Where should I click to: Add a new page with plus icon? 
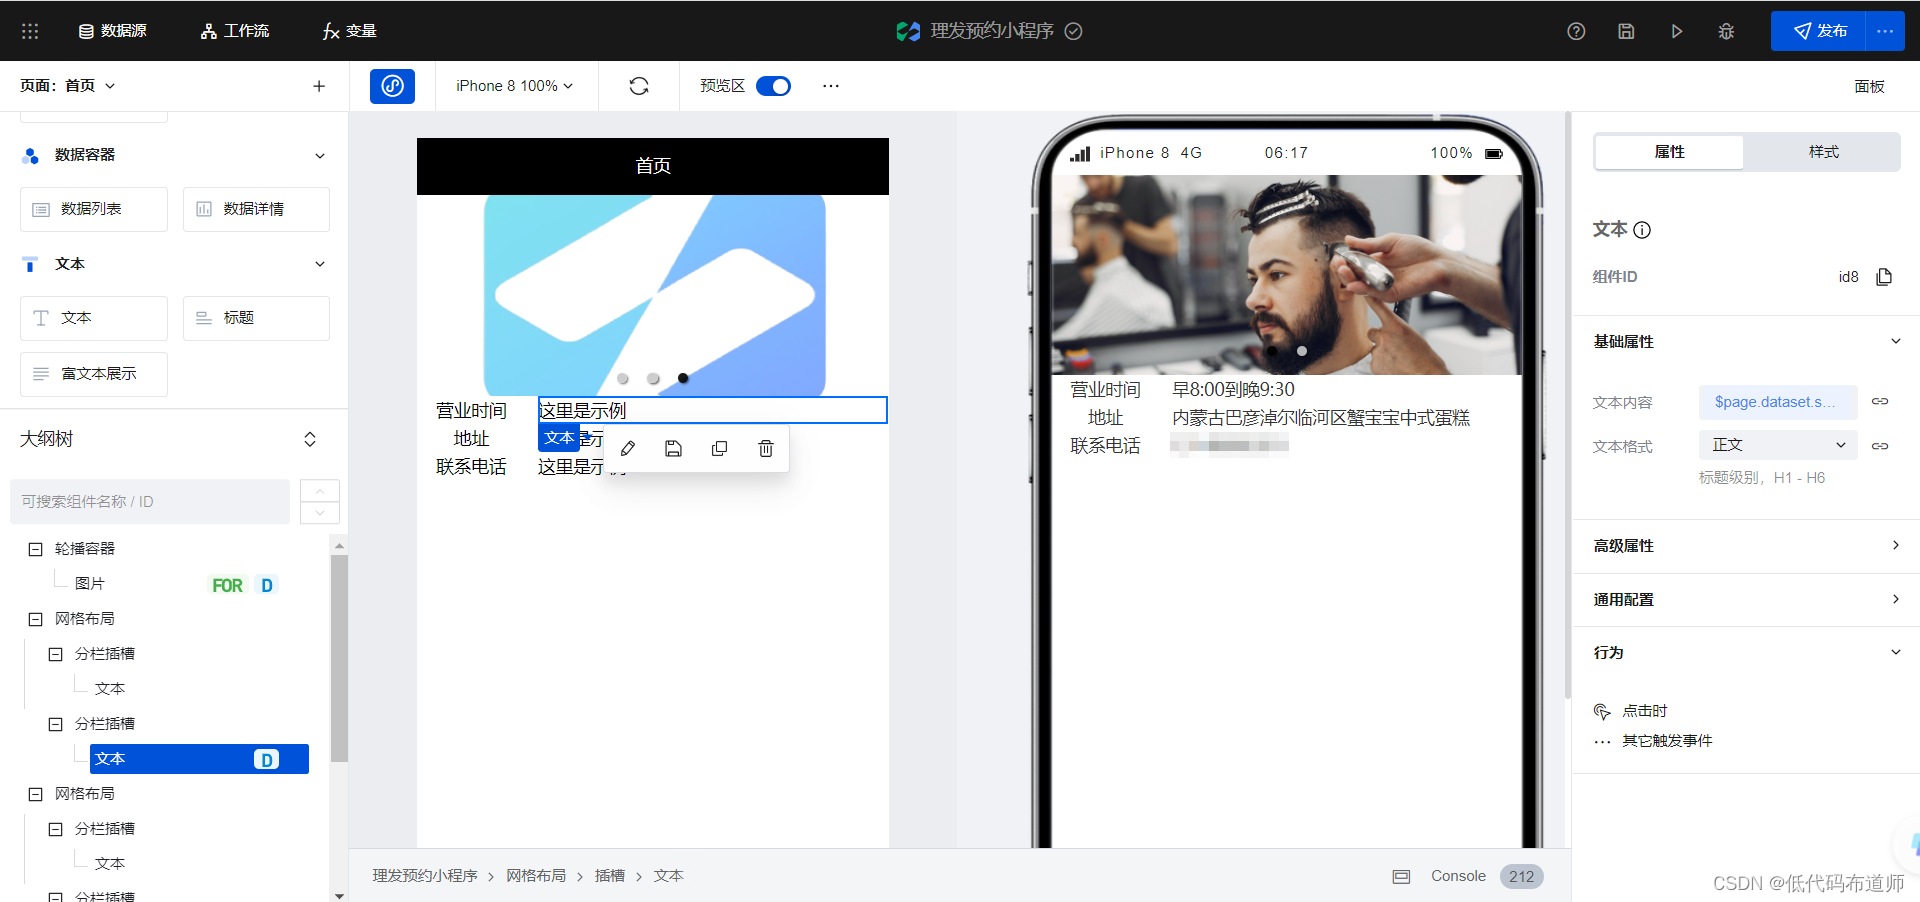pyautogui.click(x=319, y=86)
